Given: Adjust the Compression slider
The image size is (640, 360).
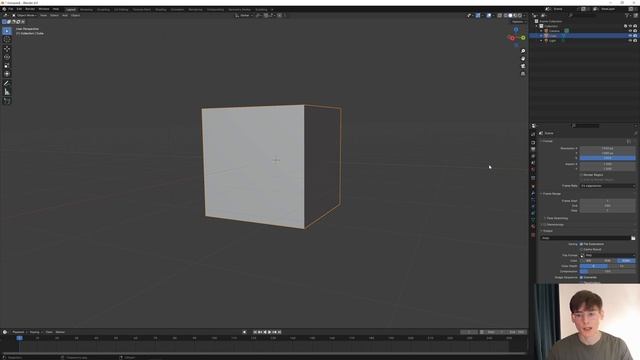Looking at the screenshot, I should pyautogui.click(x=607, y=271).
